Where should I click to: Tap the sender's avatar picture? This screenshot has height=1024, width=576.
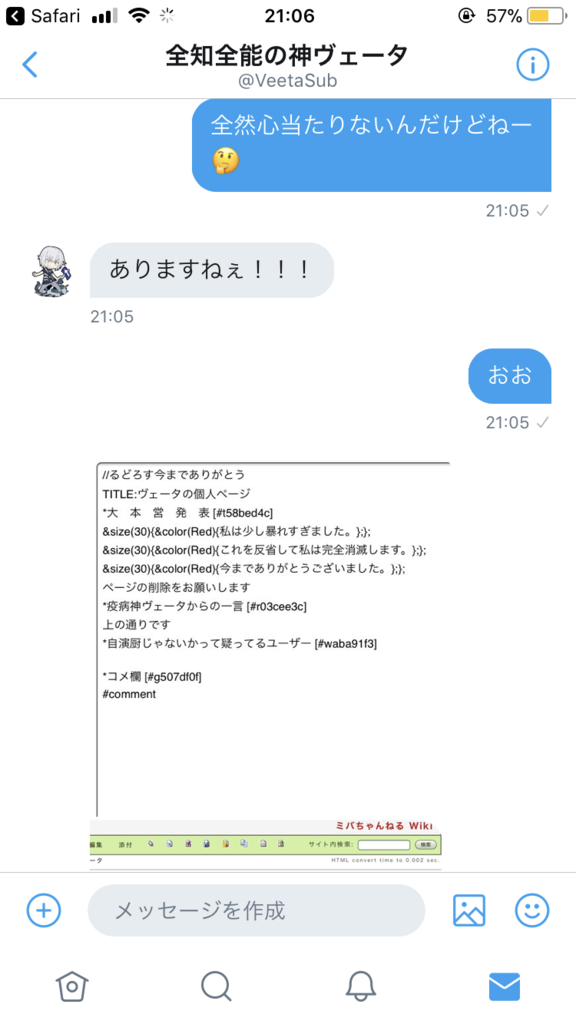[x=52, y=270]
